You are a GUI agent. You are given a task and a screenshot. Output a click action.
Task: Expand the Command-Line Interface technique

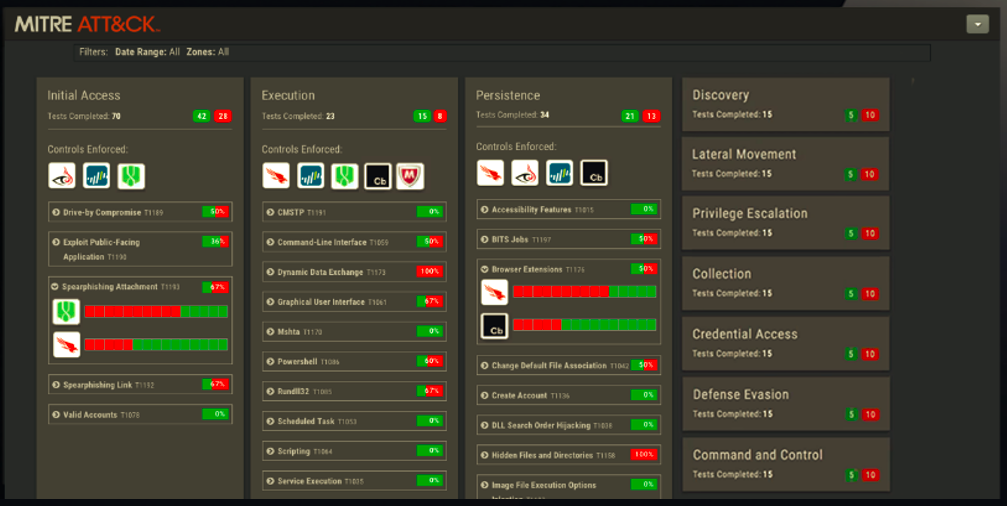coord(355,242)
